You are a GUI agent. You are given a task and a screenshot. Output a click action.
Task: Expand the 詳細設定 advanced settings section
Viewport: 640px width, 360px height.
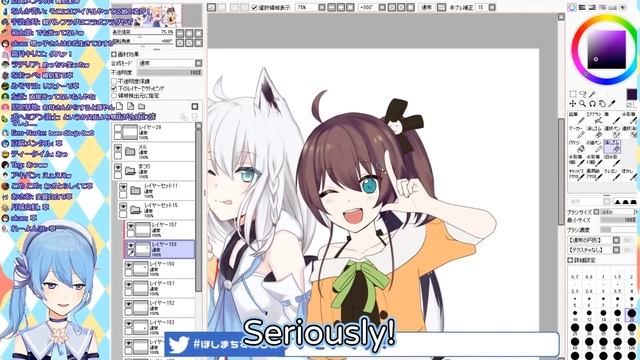[x=570, y=260]
